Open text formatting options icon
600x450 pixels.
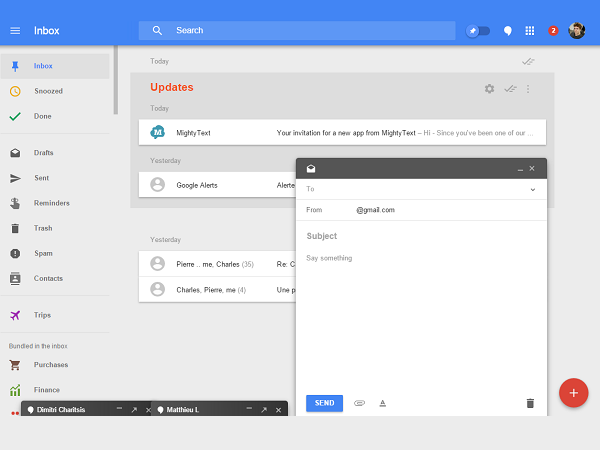point(382,403)
